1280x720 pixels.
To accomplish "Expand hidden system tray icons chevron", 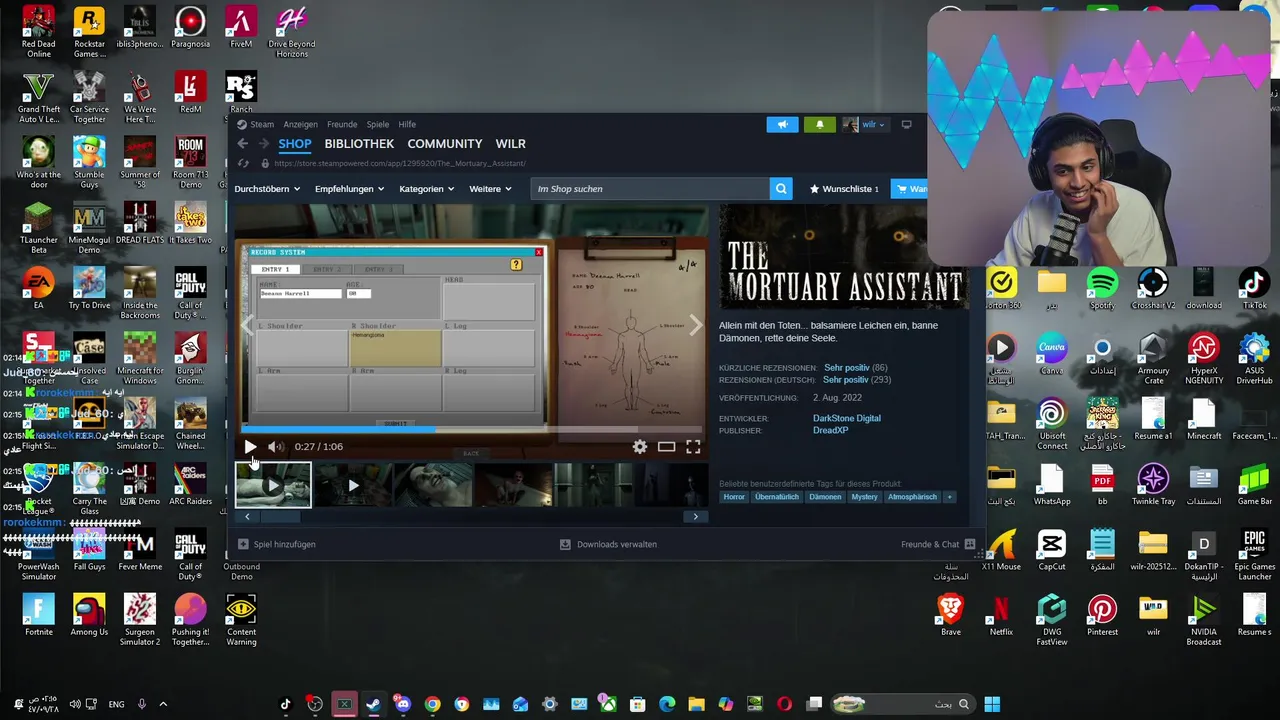I will pos(163,704).
